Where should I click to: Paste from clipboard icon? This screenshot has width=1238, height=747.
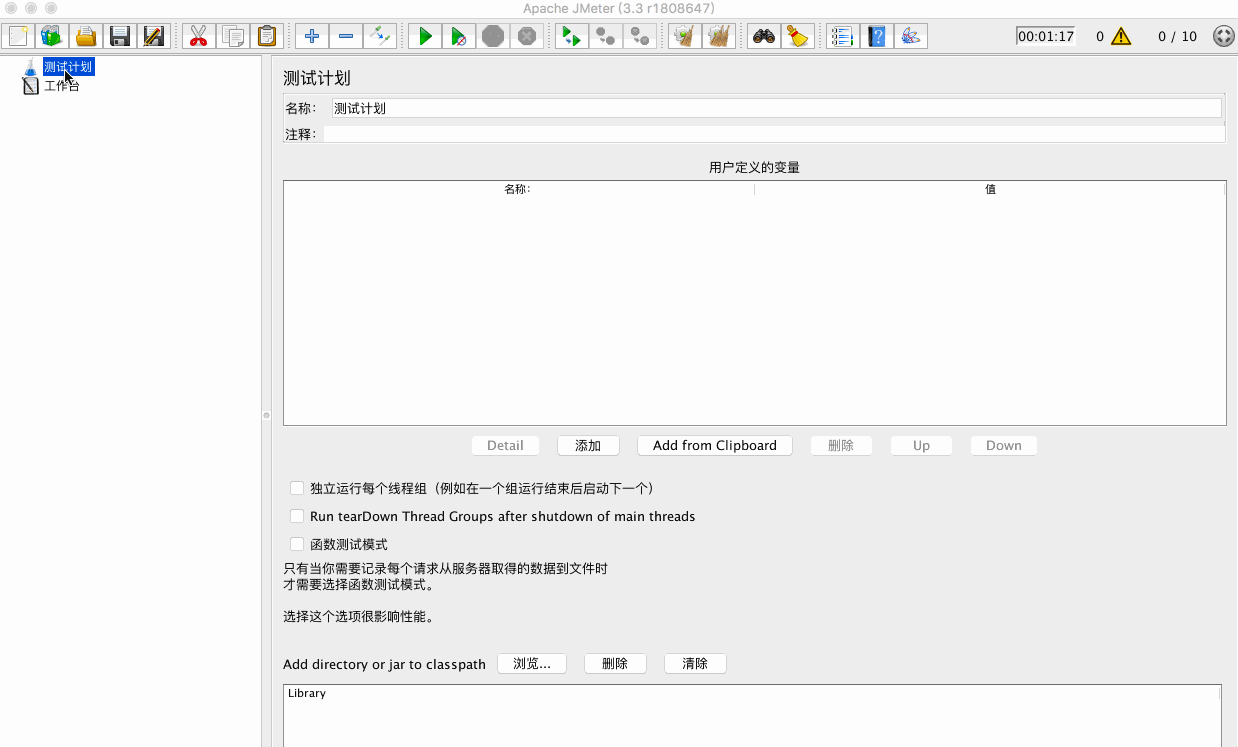tap(266, 37)
